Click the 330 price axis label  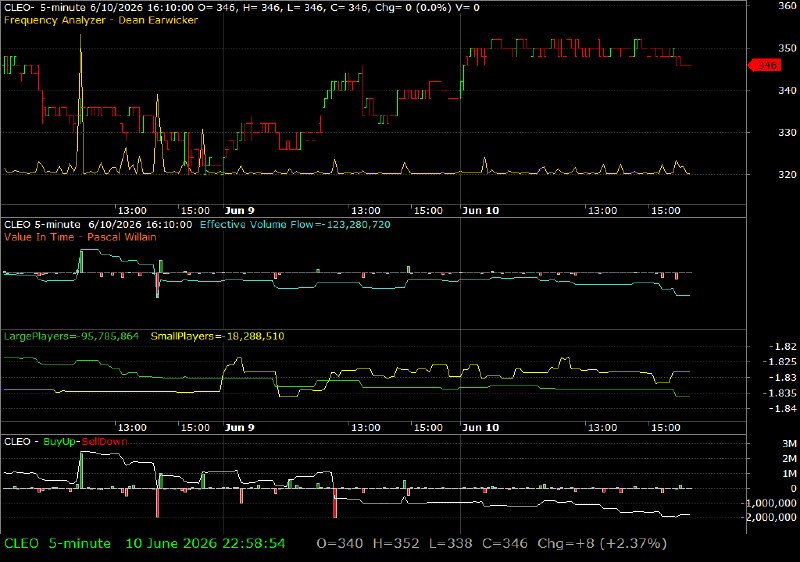click(x=787, y=133)
